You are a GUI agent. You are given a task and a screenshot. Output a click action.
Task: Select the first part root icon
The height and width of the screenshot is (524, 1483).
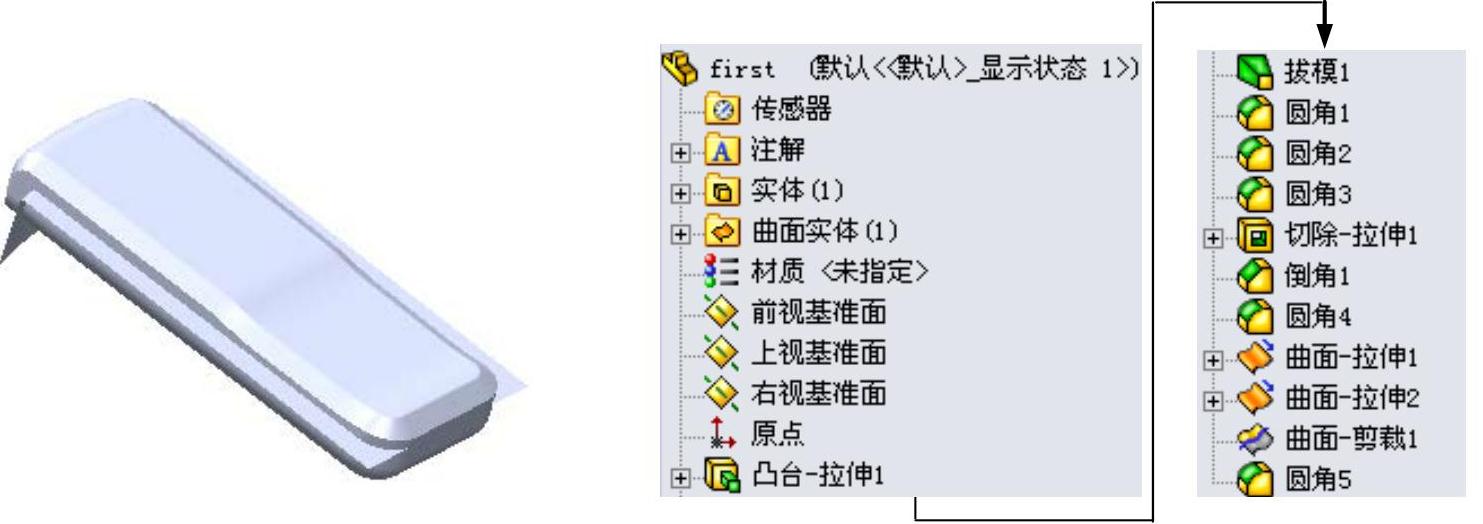point(679,71)
